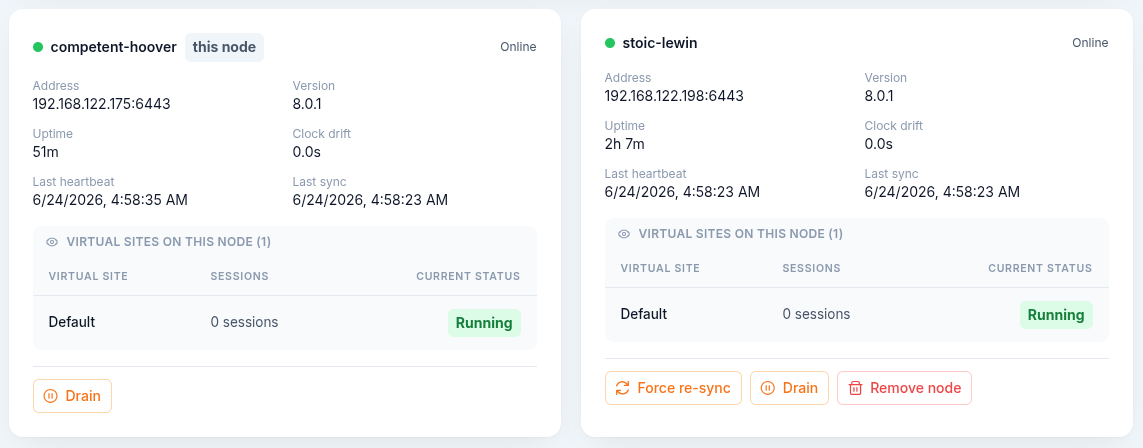Open the Default virtual site row on stoic-lewin
The height and width of the screenshot is (448, 1143).
point(857,315)
